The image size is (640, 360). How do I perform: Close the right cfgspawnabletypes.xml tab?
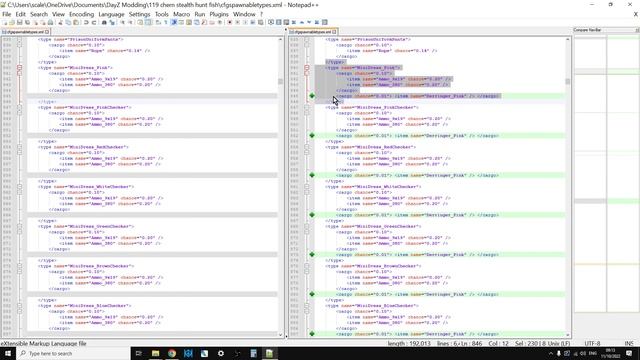click(335, 31)
